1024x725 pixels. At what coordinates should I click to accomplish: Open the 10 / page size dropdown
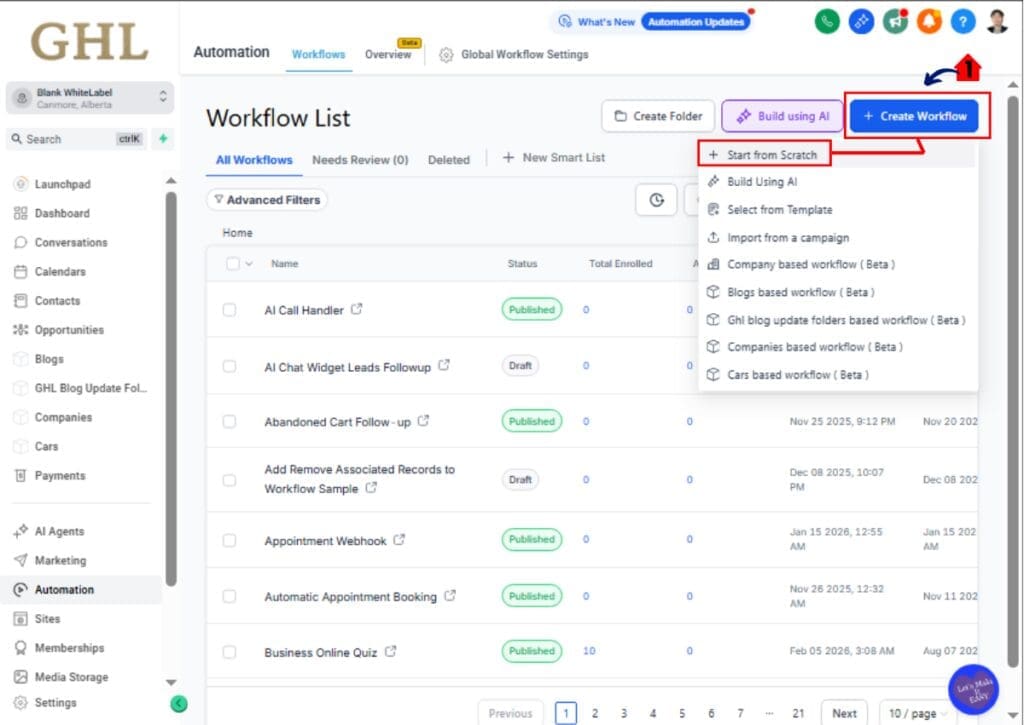click(x=918, y=713)
